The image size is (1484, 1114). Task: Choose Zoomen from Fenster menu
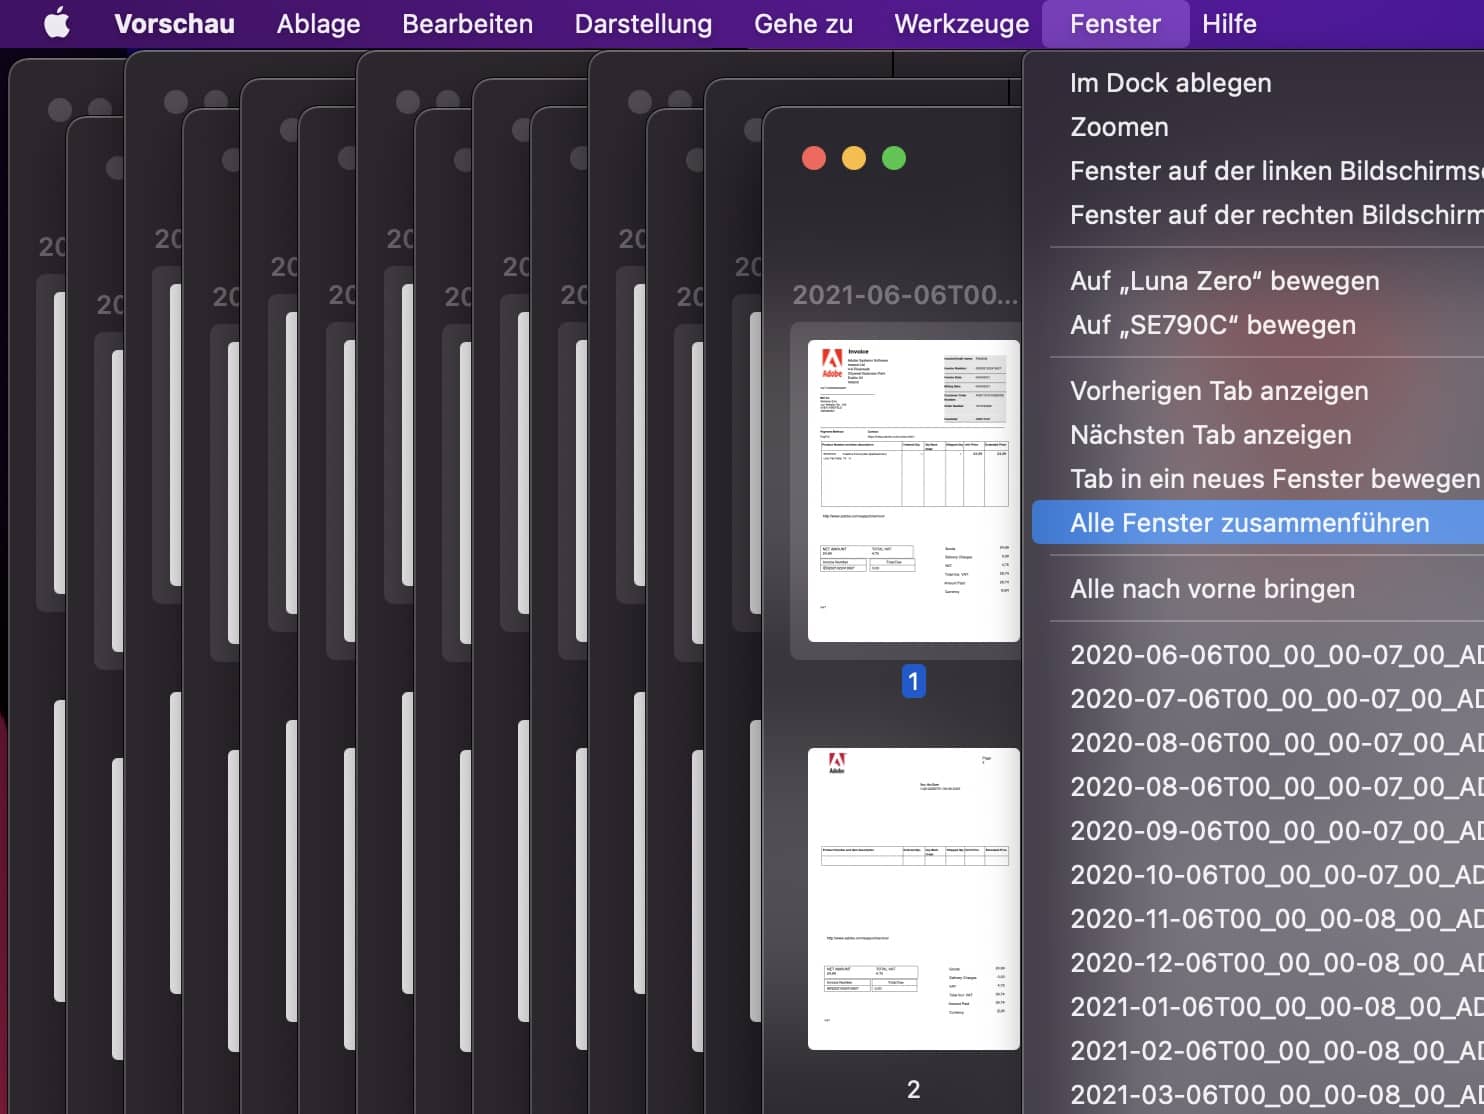(x=1258, y=127)
